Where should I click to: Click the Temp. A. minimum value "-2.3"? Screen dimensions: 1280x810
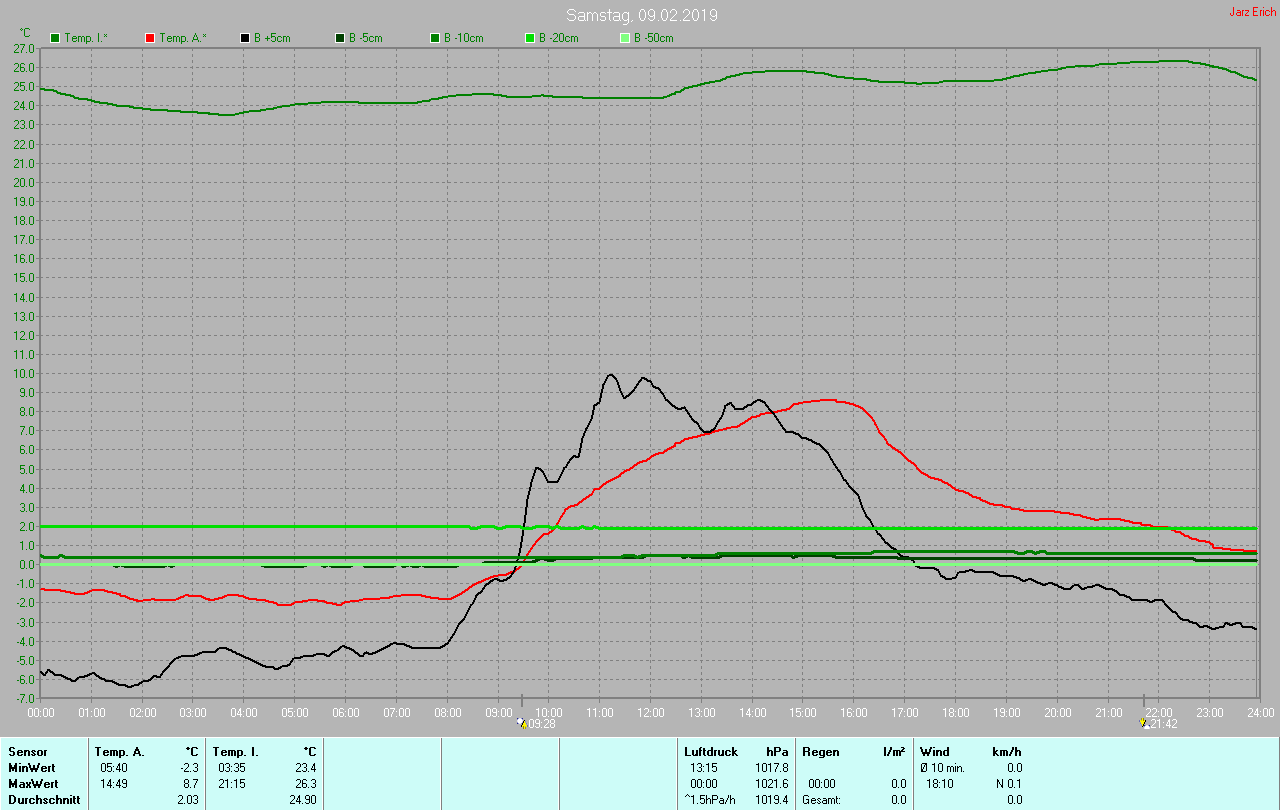pos(190,768)
